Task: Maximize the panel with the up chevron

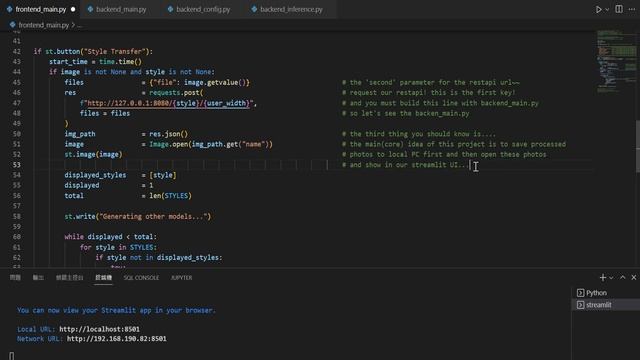Action: (622, 278)
